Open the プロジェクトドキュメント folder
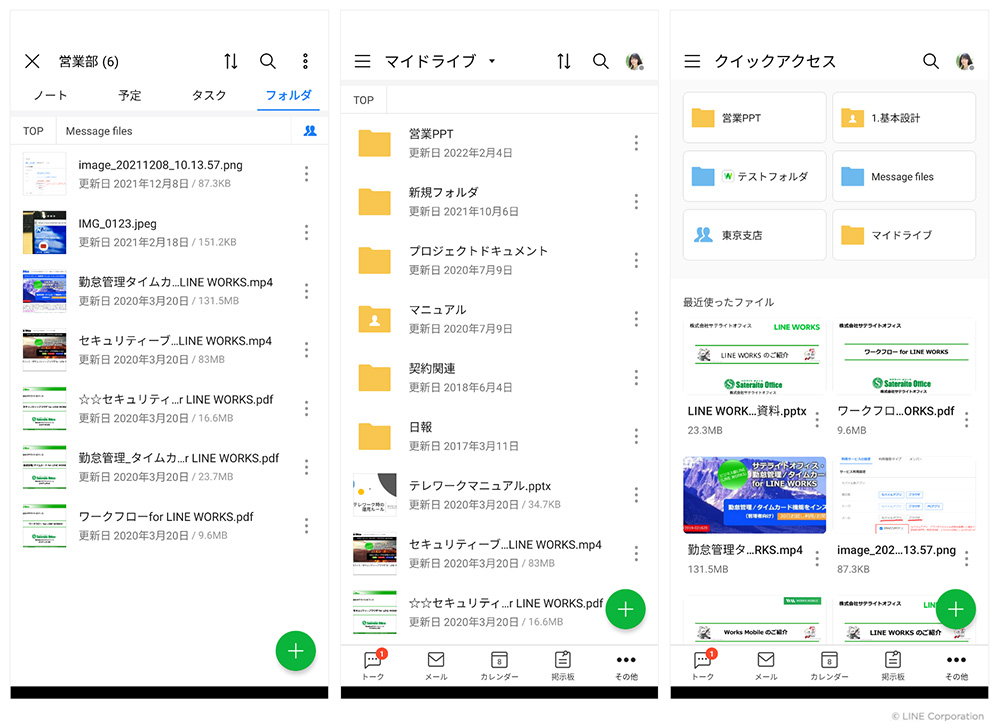The width and height of the screenshot is (1000, 728). click(x=499, y=261)
